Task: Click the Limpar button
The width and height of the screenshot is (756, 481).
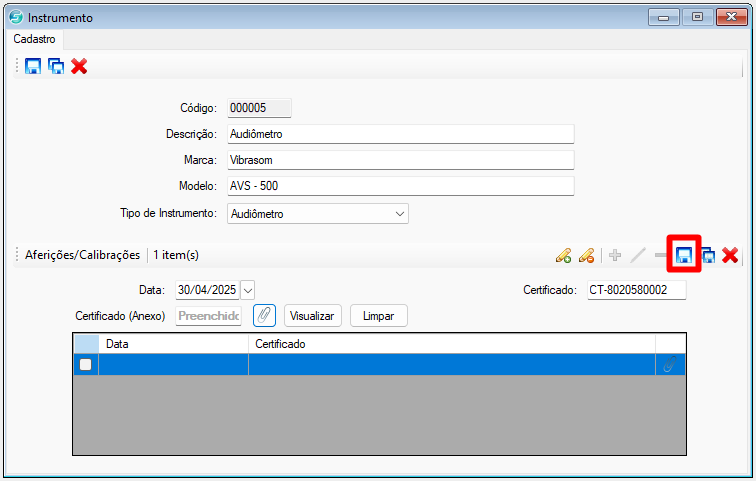Action: pos(378,315)
